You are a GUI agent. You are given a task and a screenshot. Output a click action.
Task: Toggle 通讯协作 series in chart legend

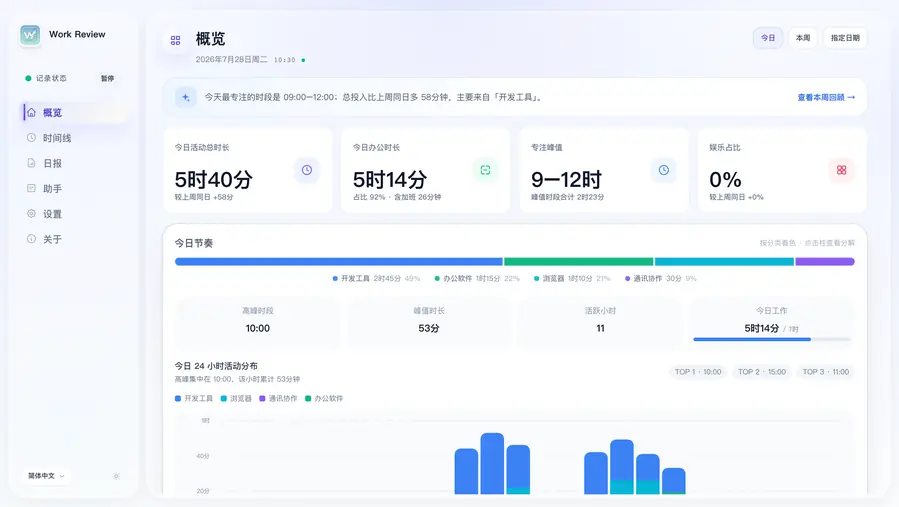278,398
